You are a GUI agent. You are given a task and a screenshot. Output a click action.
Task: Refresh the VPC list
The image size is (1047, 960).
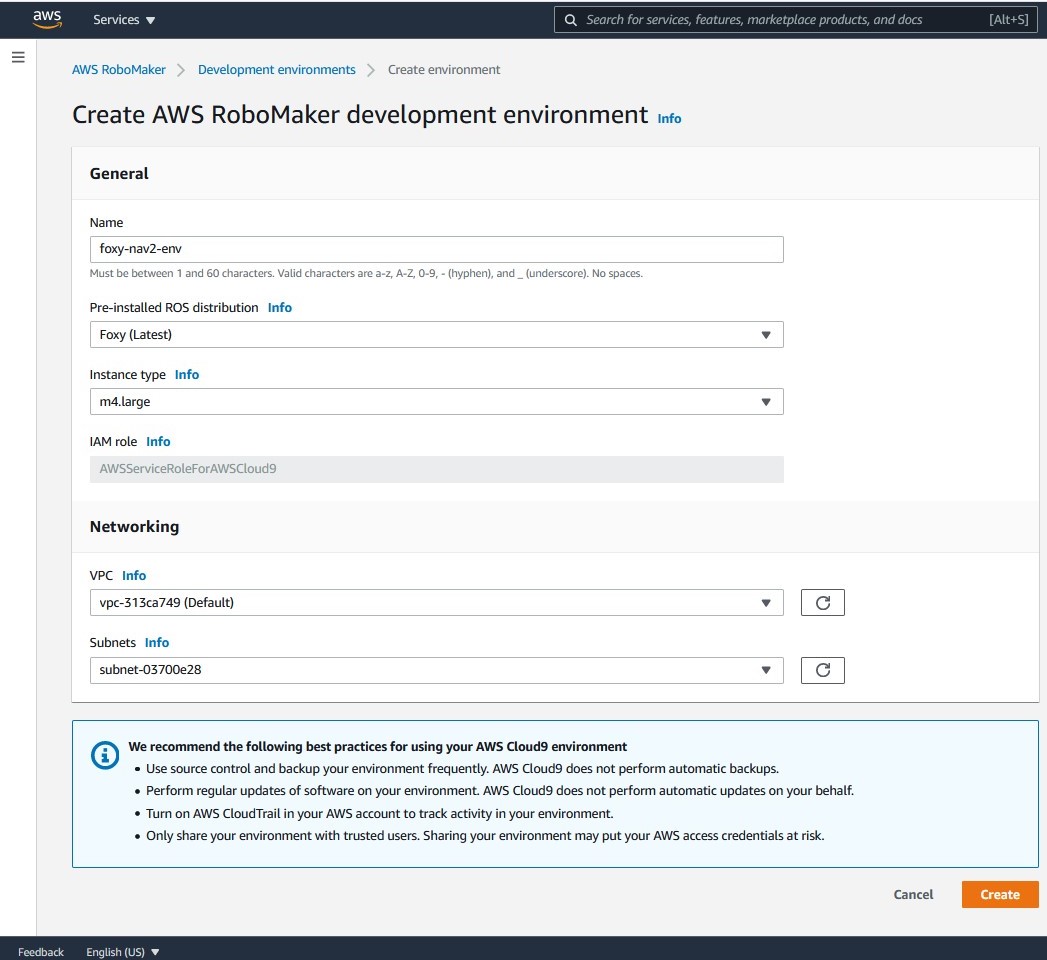[823, 603]
